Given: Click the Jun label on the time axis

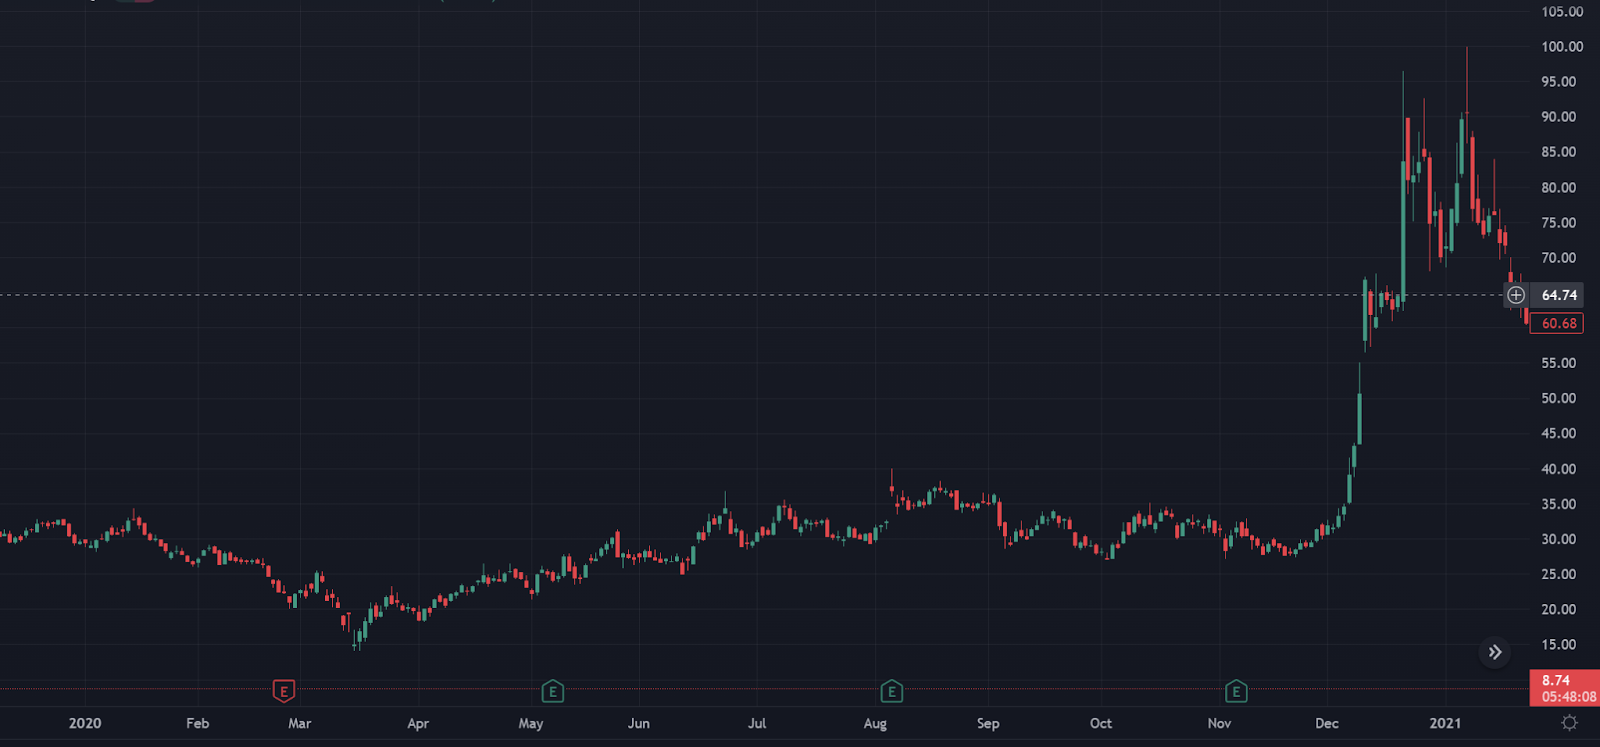Looking at the screenshot, I should [x=639, y=723].
